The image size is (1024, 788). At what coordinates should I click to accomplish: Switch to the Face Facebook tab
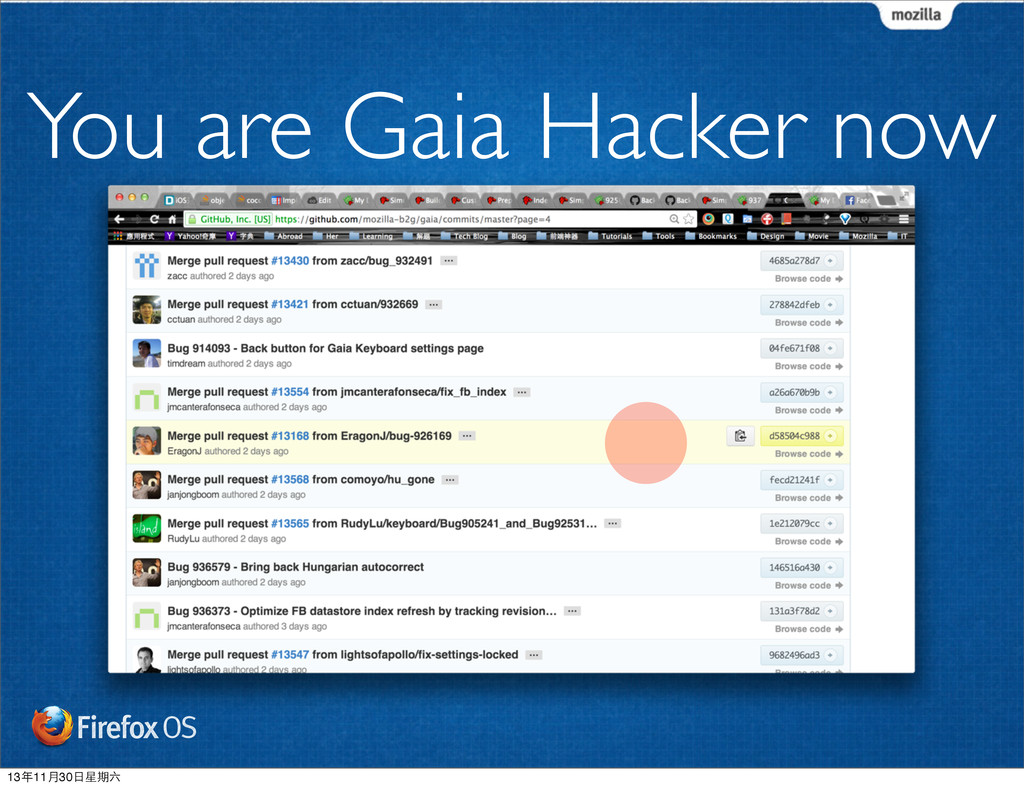[x=857, y=200]
